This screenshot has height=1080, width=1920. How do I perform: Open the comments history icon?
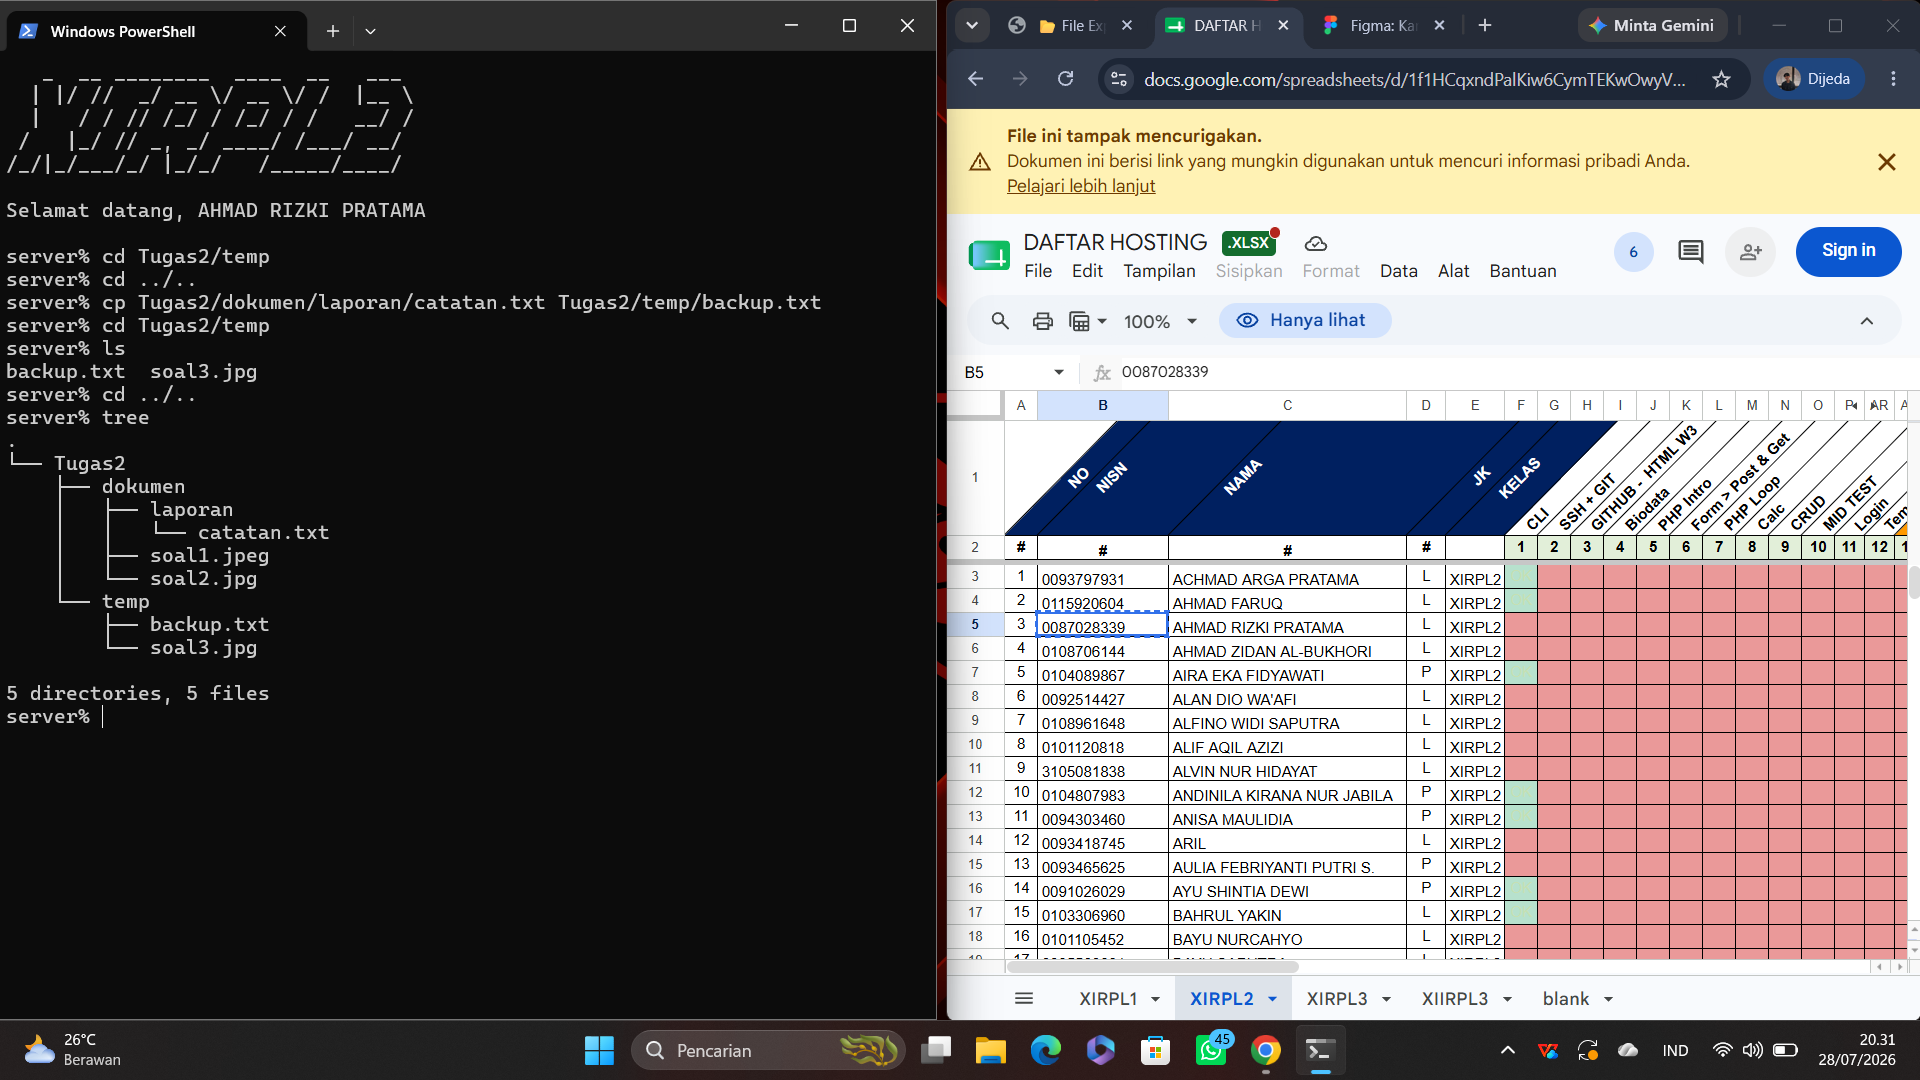[1691, 252]
